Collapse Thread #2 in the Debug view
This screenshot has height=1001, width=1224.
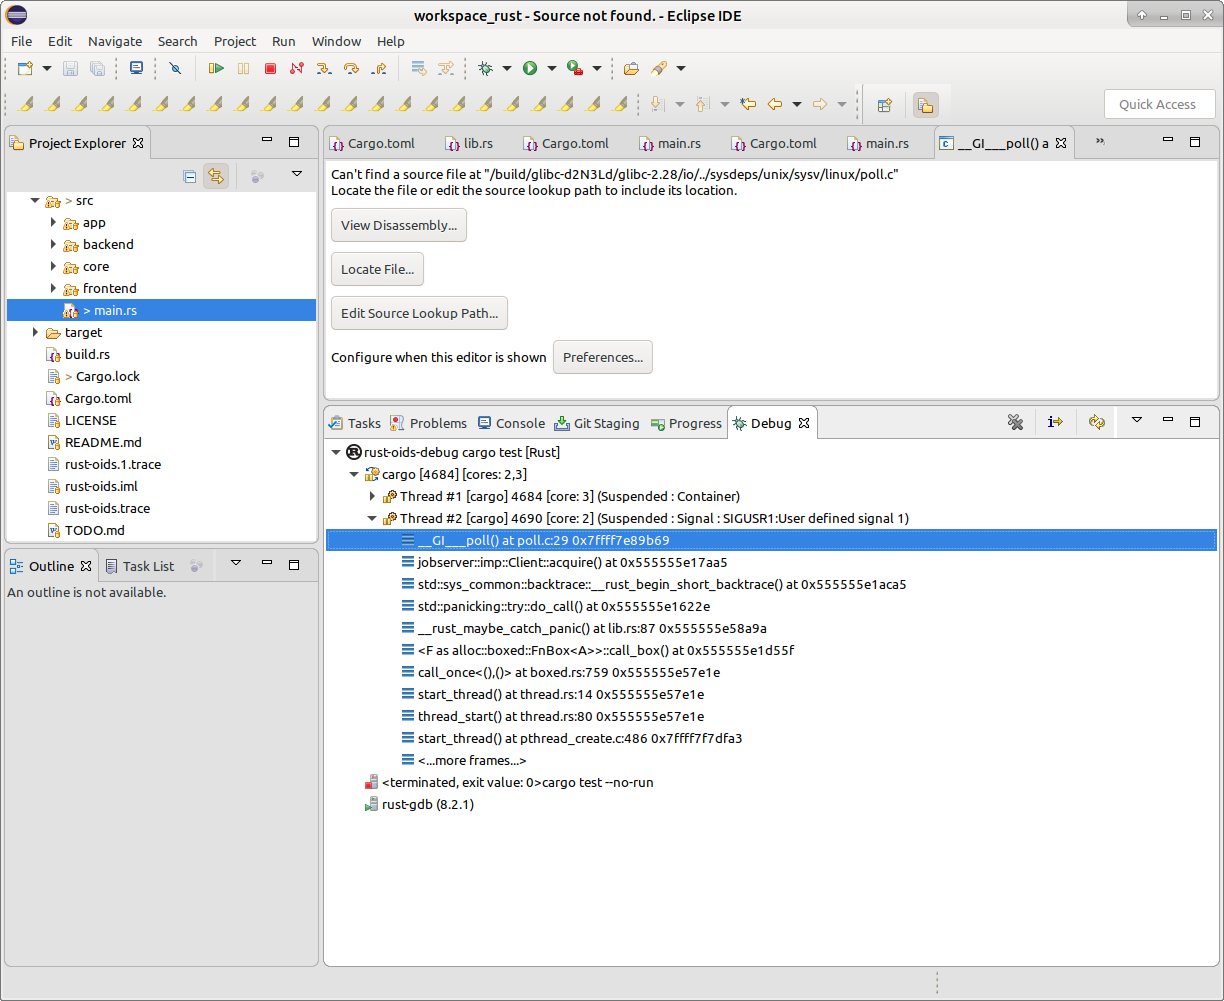(x=372, y=518)
